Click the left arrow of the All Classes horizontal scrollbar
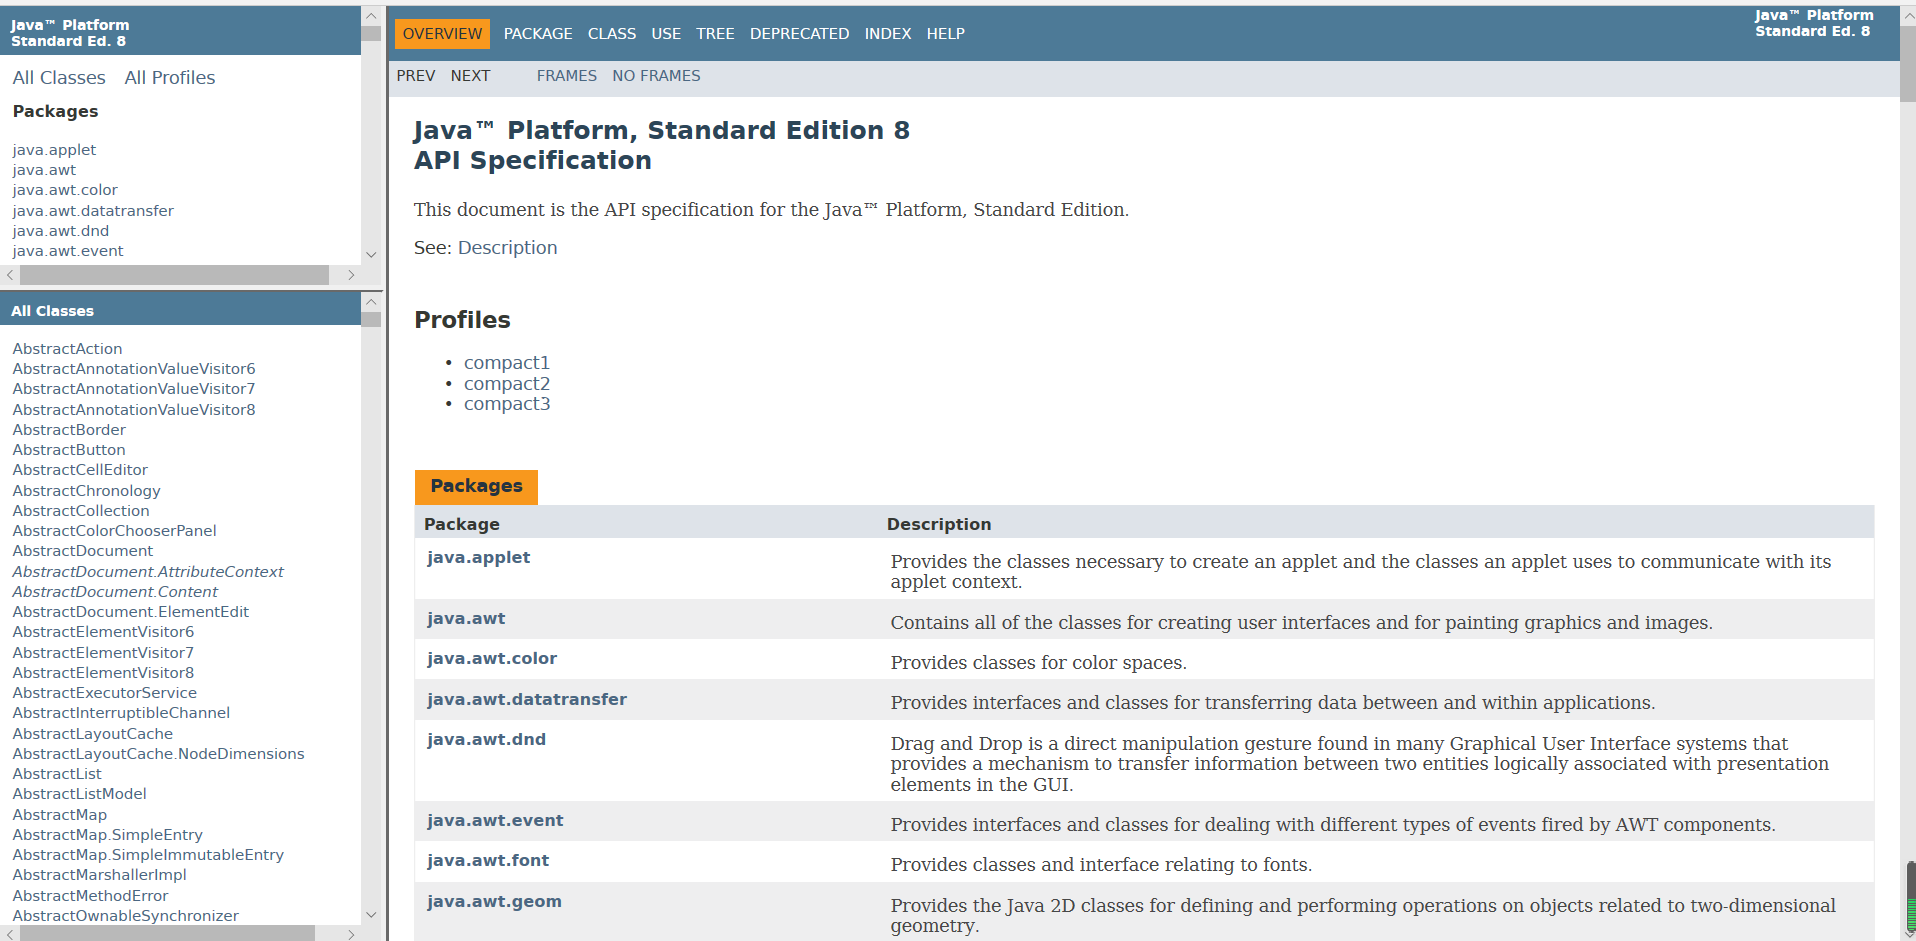Viewport: 1916px width, 941px height. 10,934
